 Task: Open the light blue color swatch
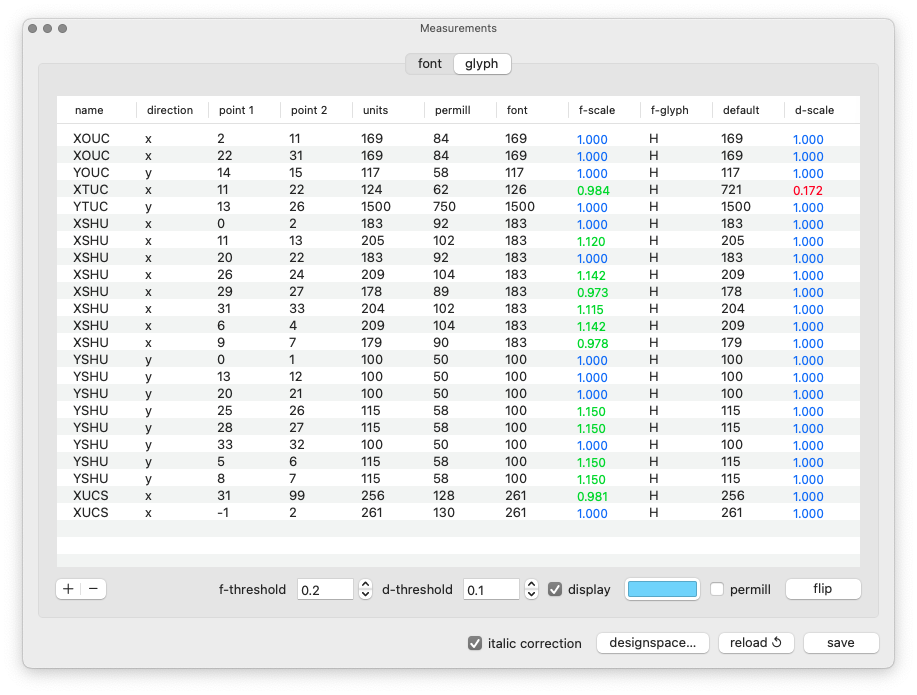661,589
